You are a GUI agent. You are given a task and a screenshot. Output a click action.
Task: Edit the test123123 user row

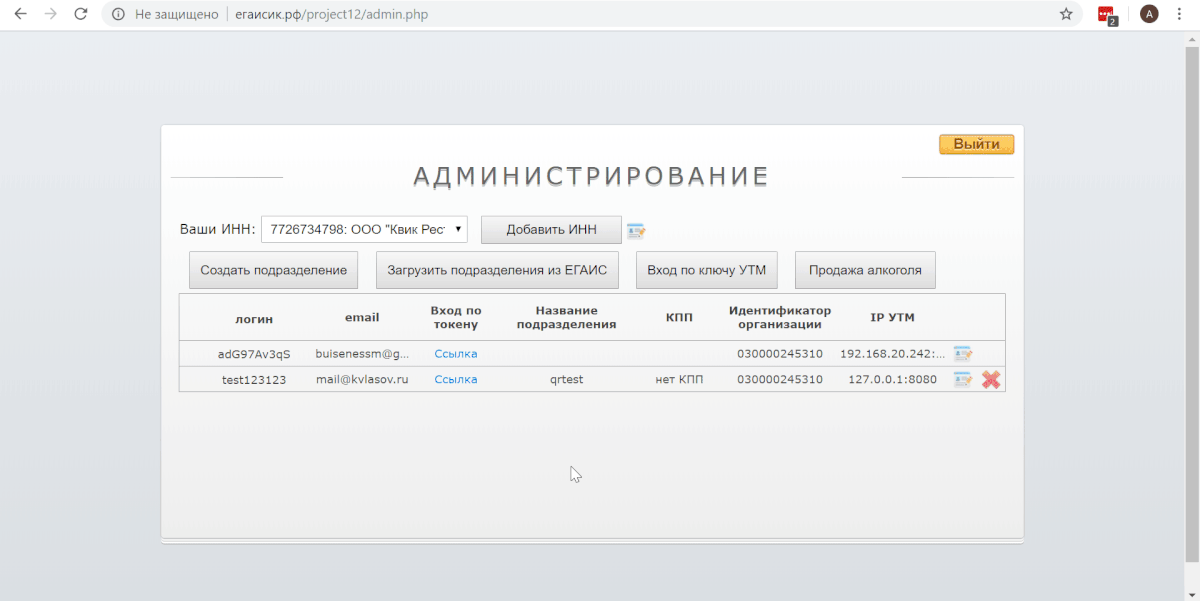click(x=962, y=380)
